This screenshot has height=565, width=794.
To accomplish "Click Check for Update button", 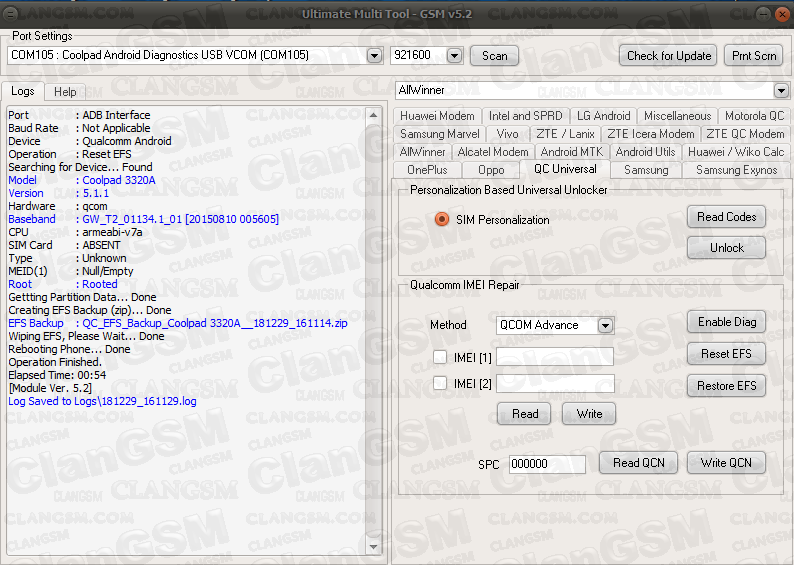I will click(x=668, y=56).
